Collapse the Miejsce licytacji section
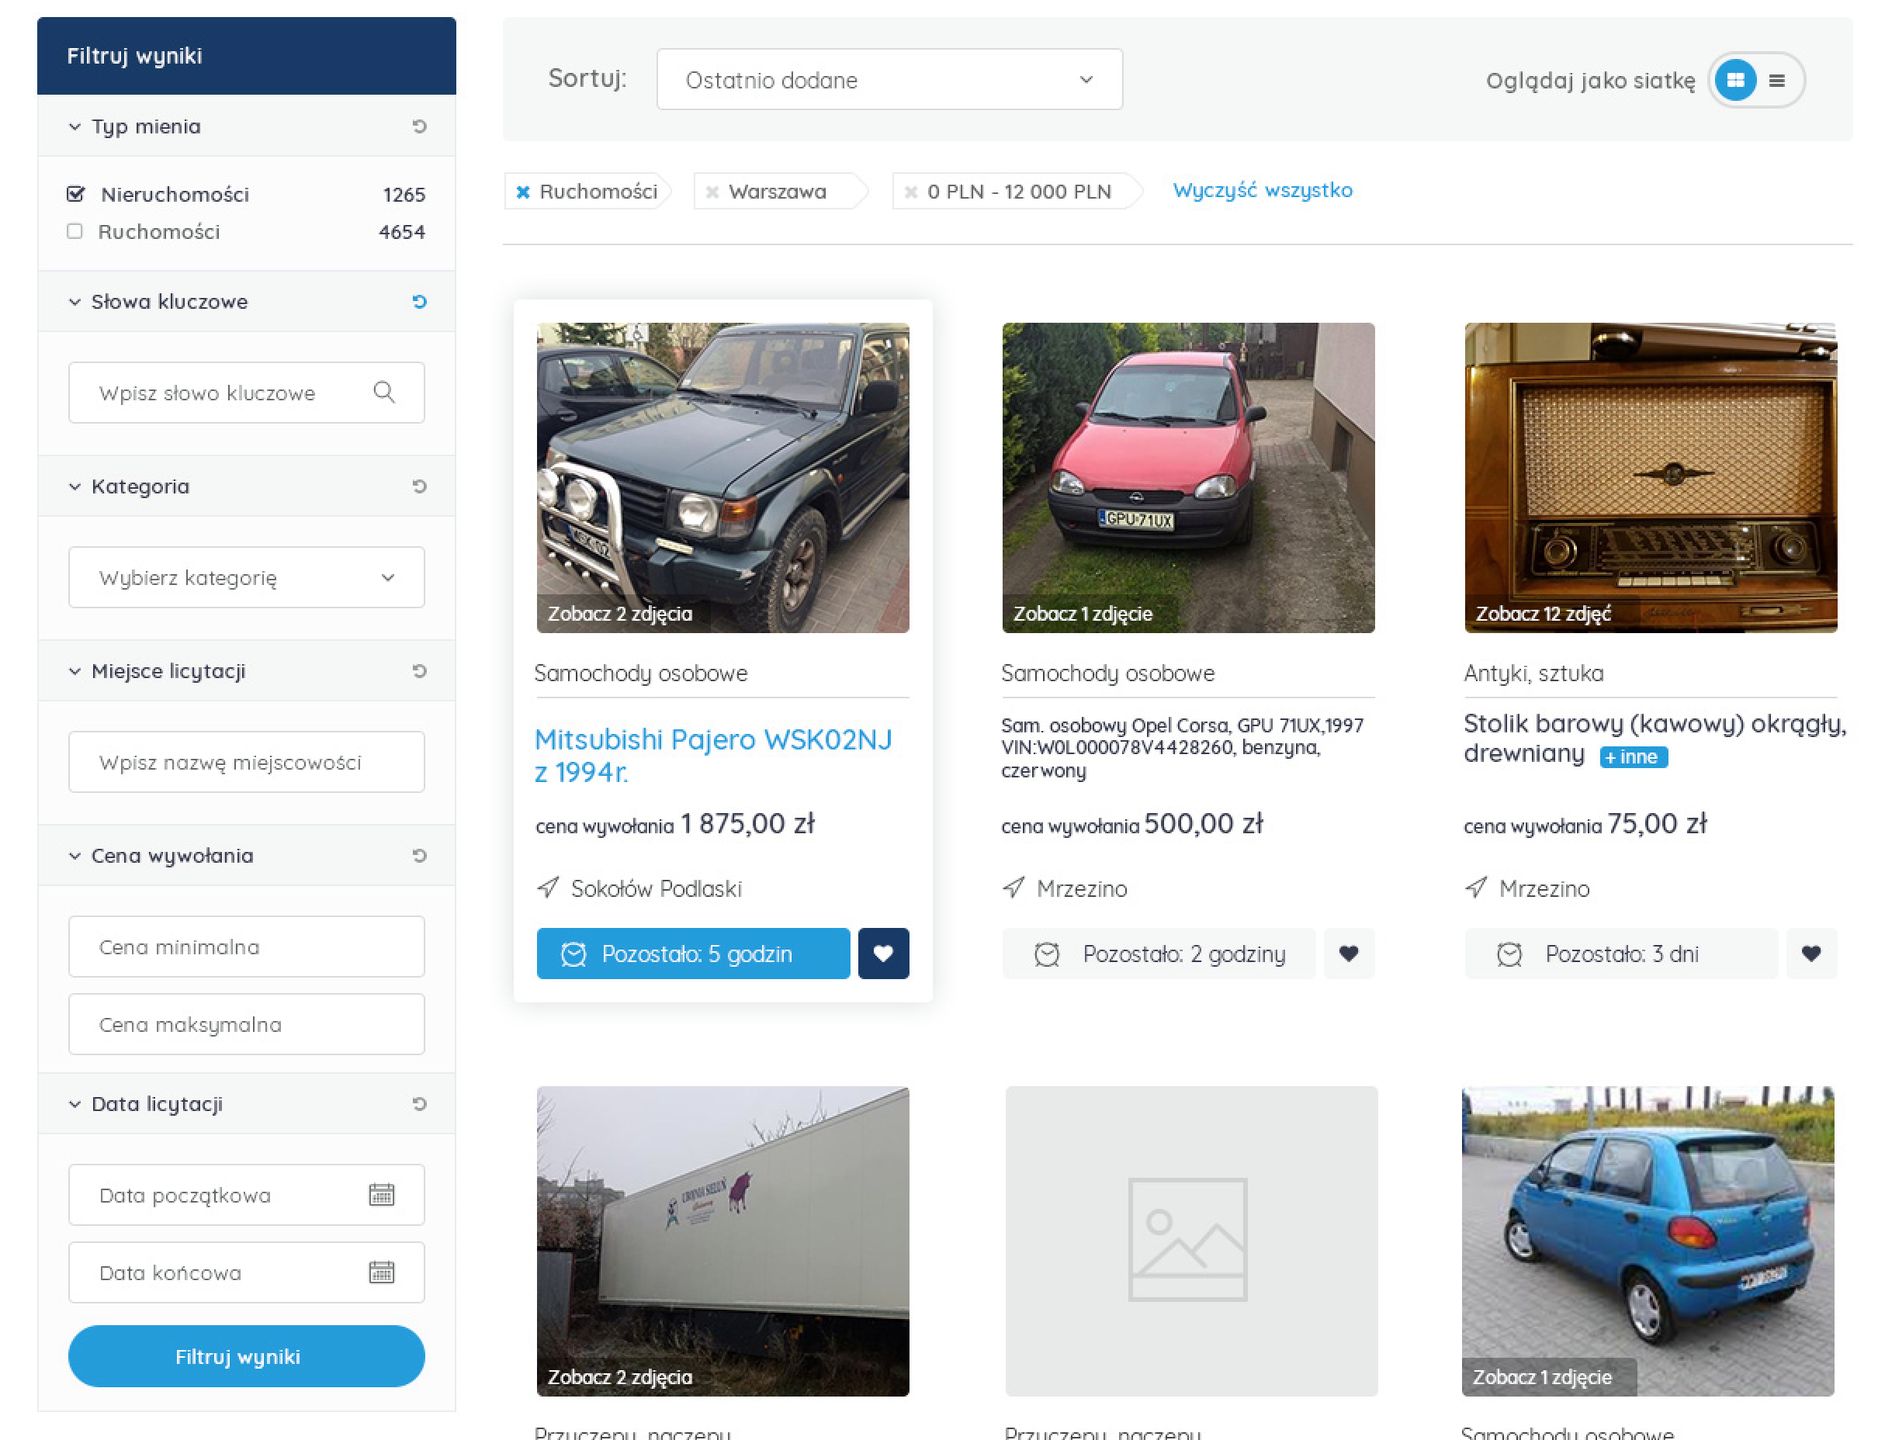 [x=74, y=671]
